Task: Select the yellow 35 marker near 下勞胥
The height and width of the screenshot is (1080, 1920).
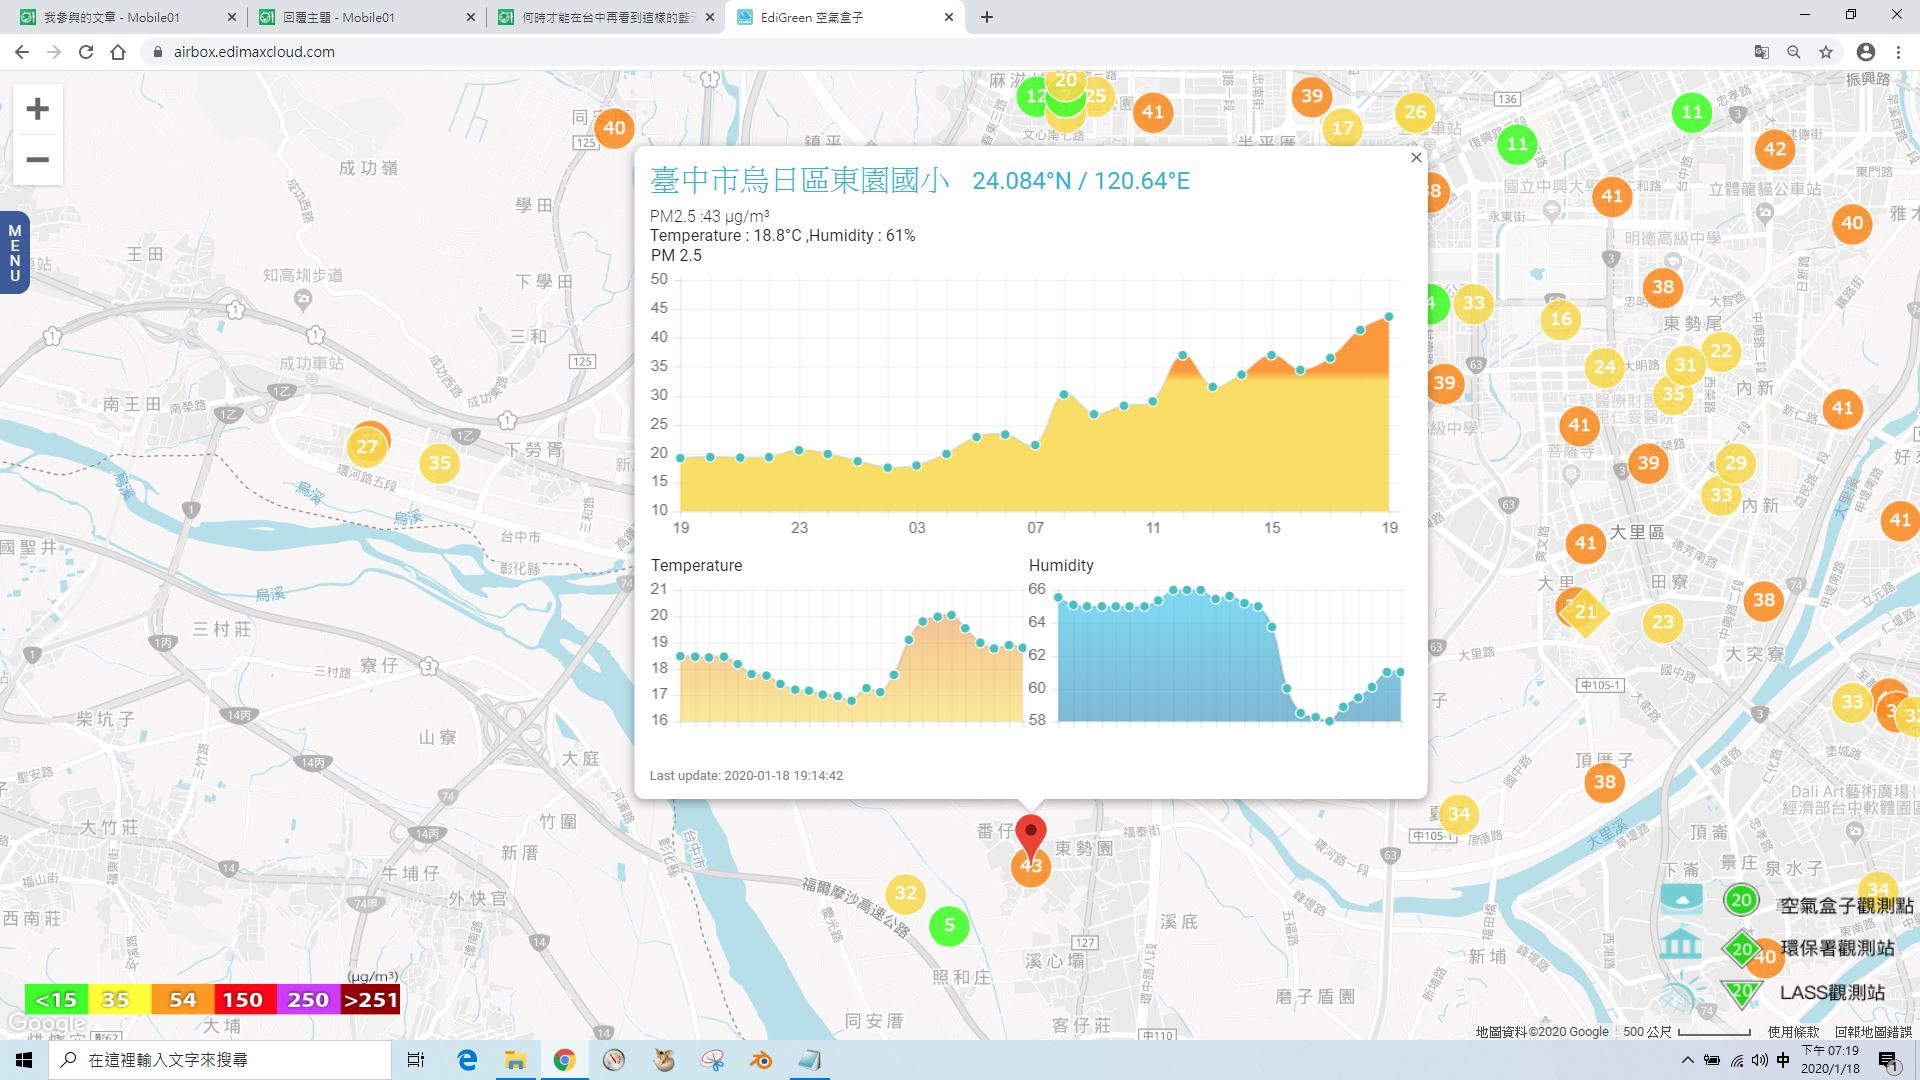Action: coord(440,463)
